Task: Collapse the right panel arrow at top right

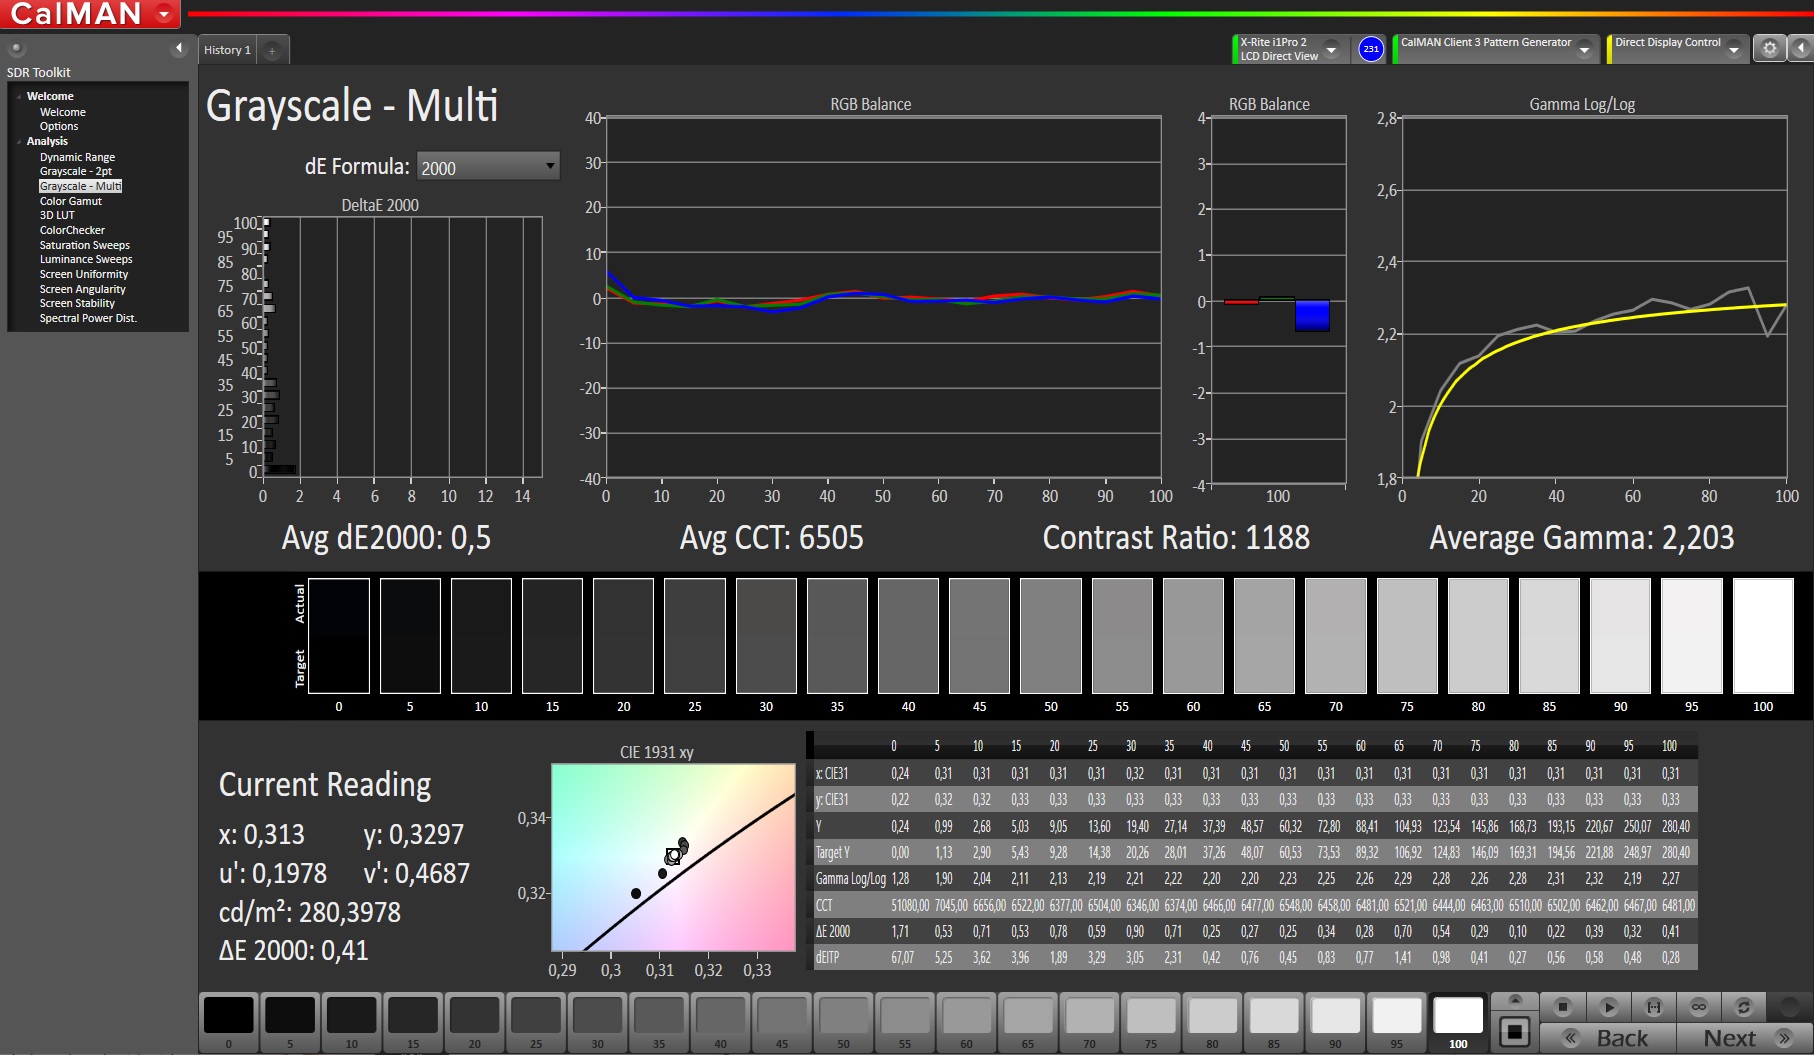Action: click(1800, 48)
